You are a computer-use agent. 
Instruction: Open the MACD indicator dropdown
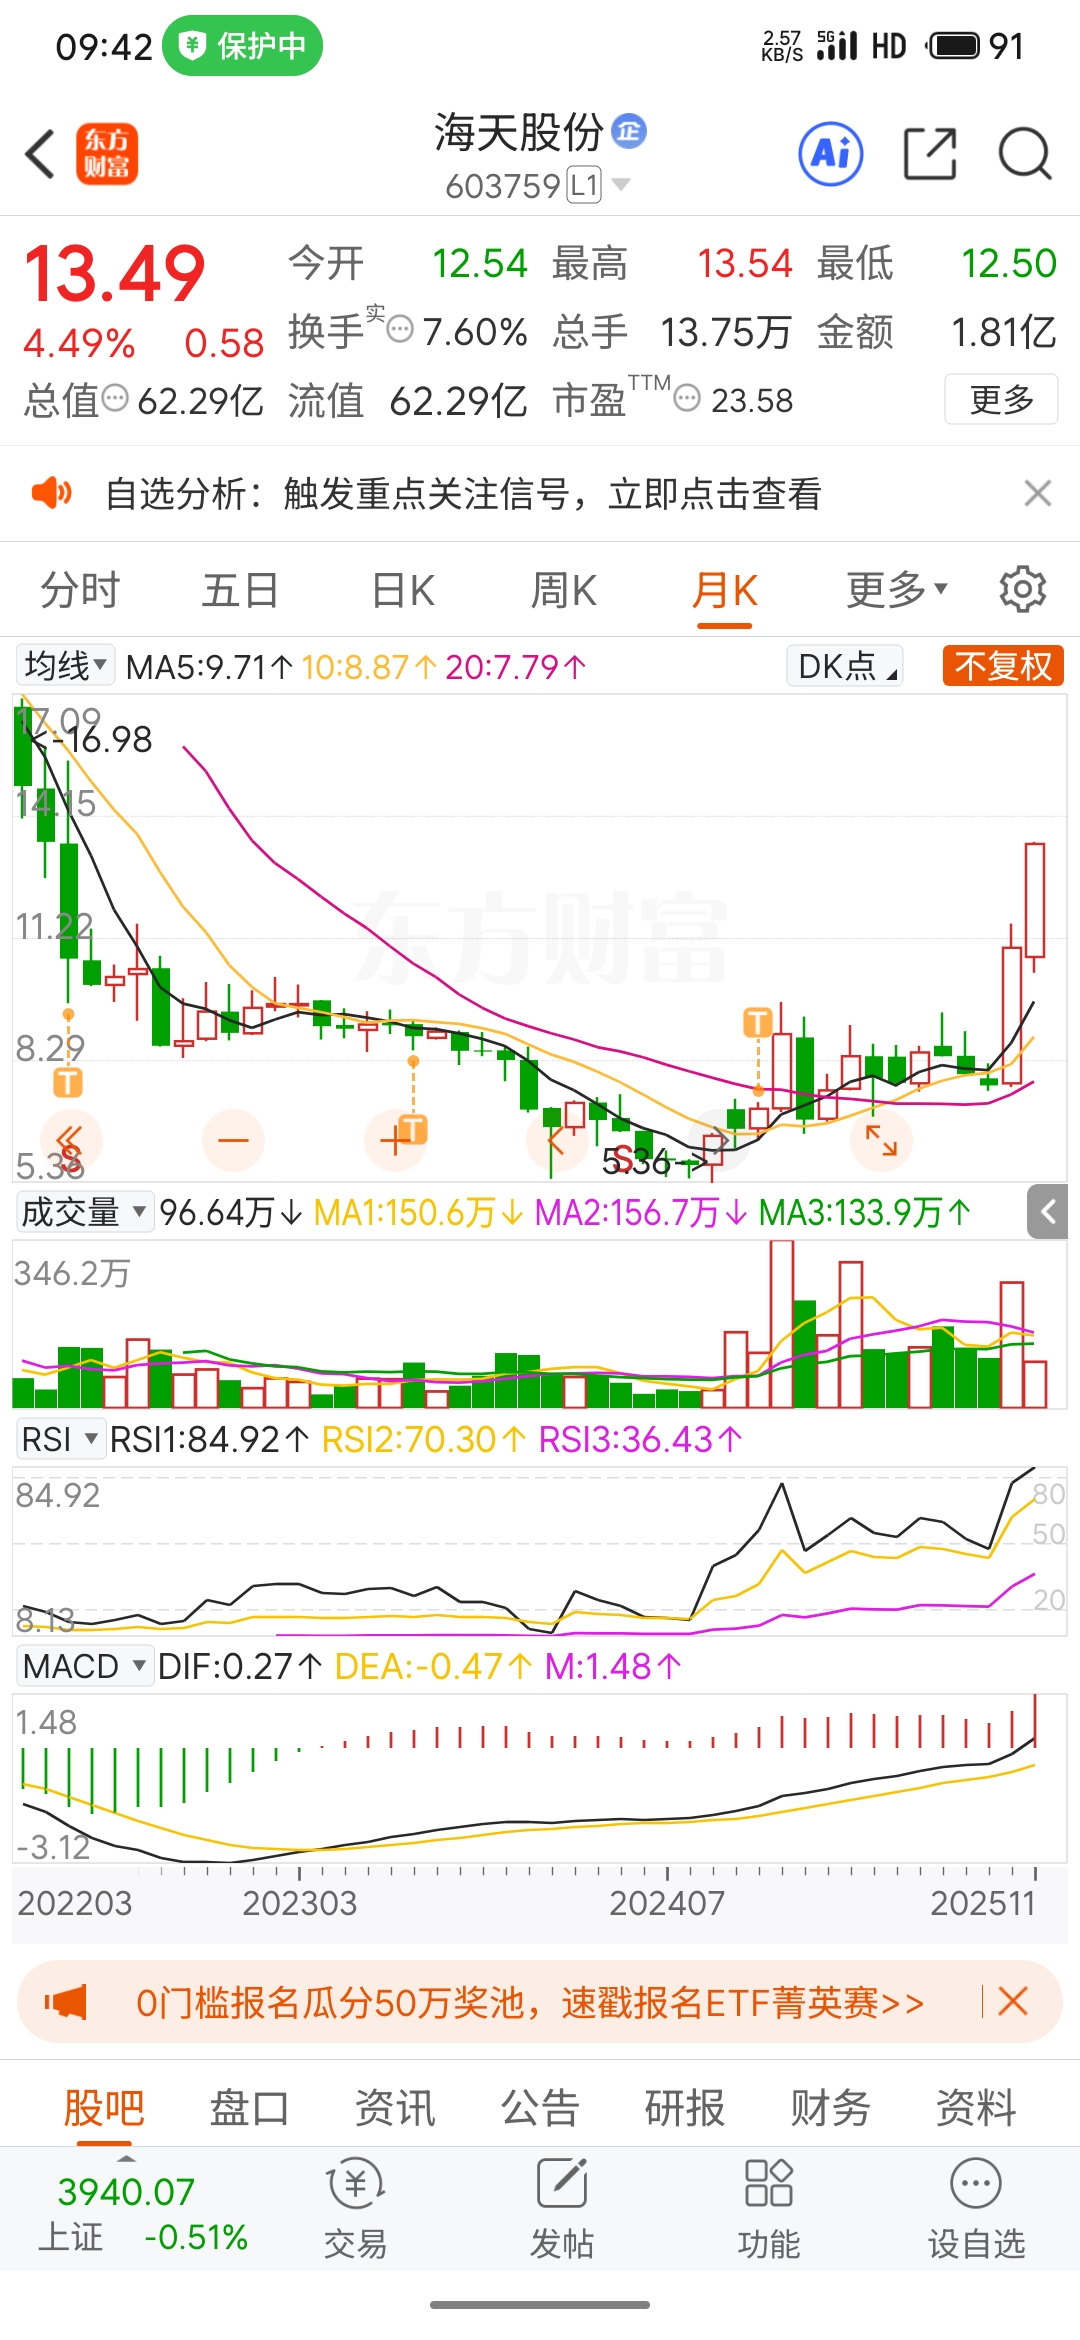click(x=85, y=1666)
